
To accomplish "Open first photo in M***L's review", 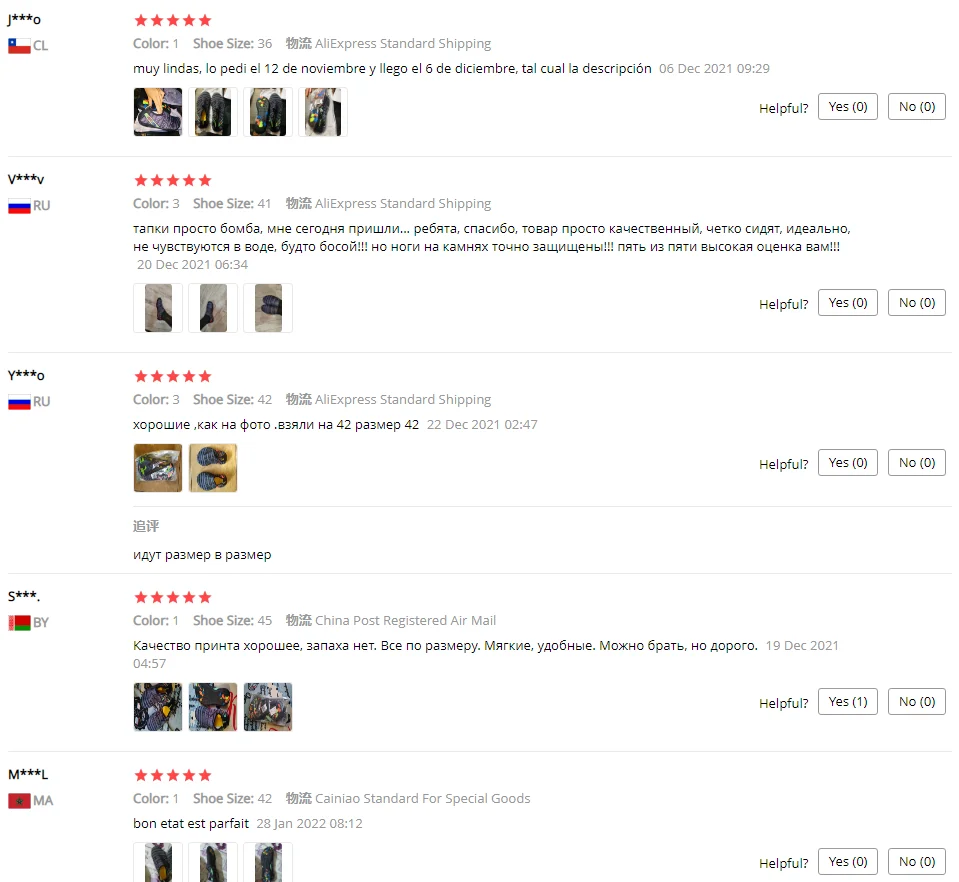I will pyautogui.click(x=158, y=862).
